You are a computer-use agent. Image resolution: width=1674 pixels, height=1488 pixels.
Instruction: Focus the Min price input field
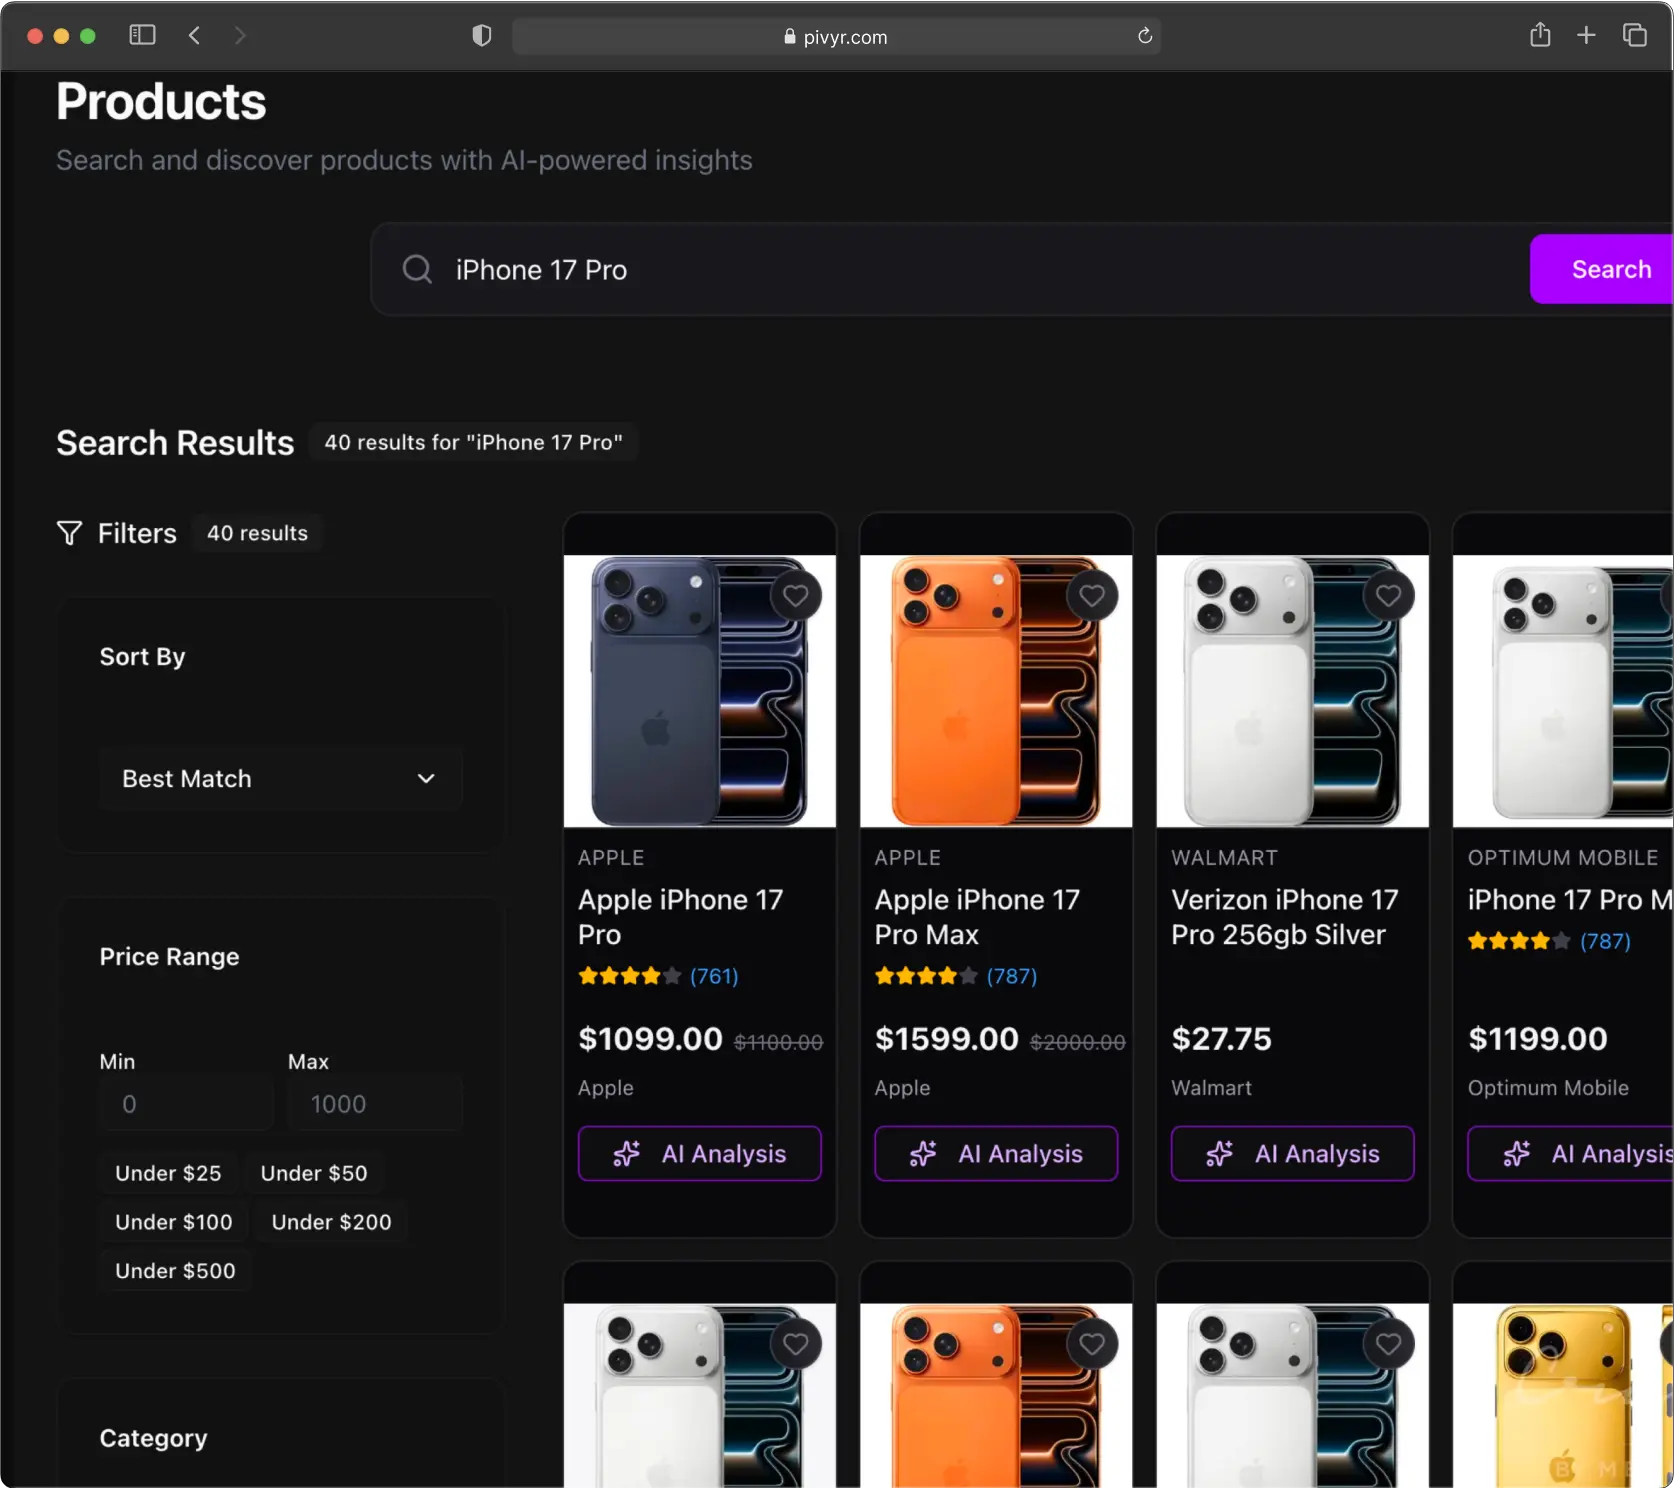pos(186,1104)
